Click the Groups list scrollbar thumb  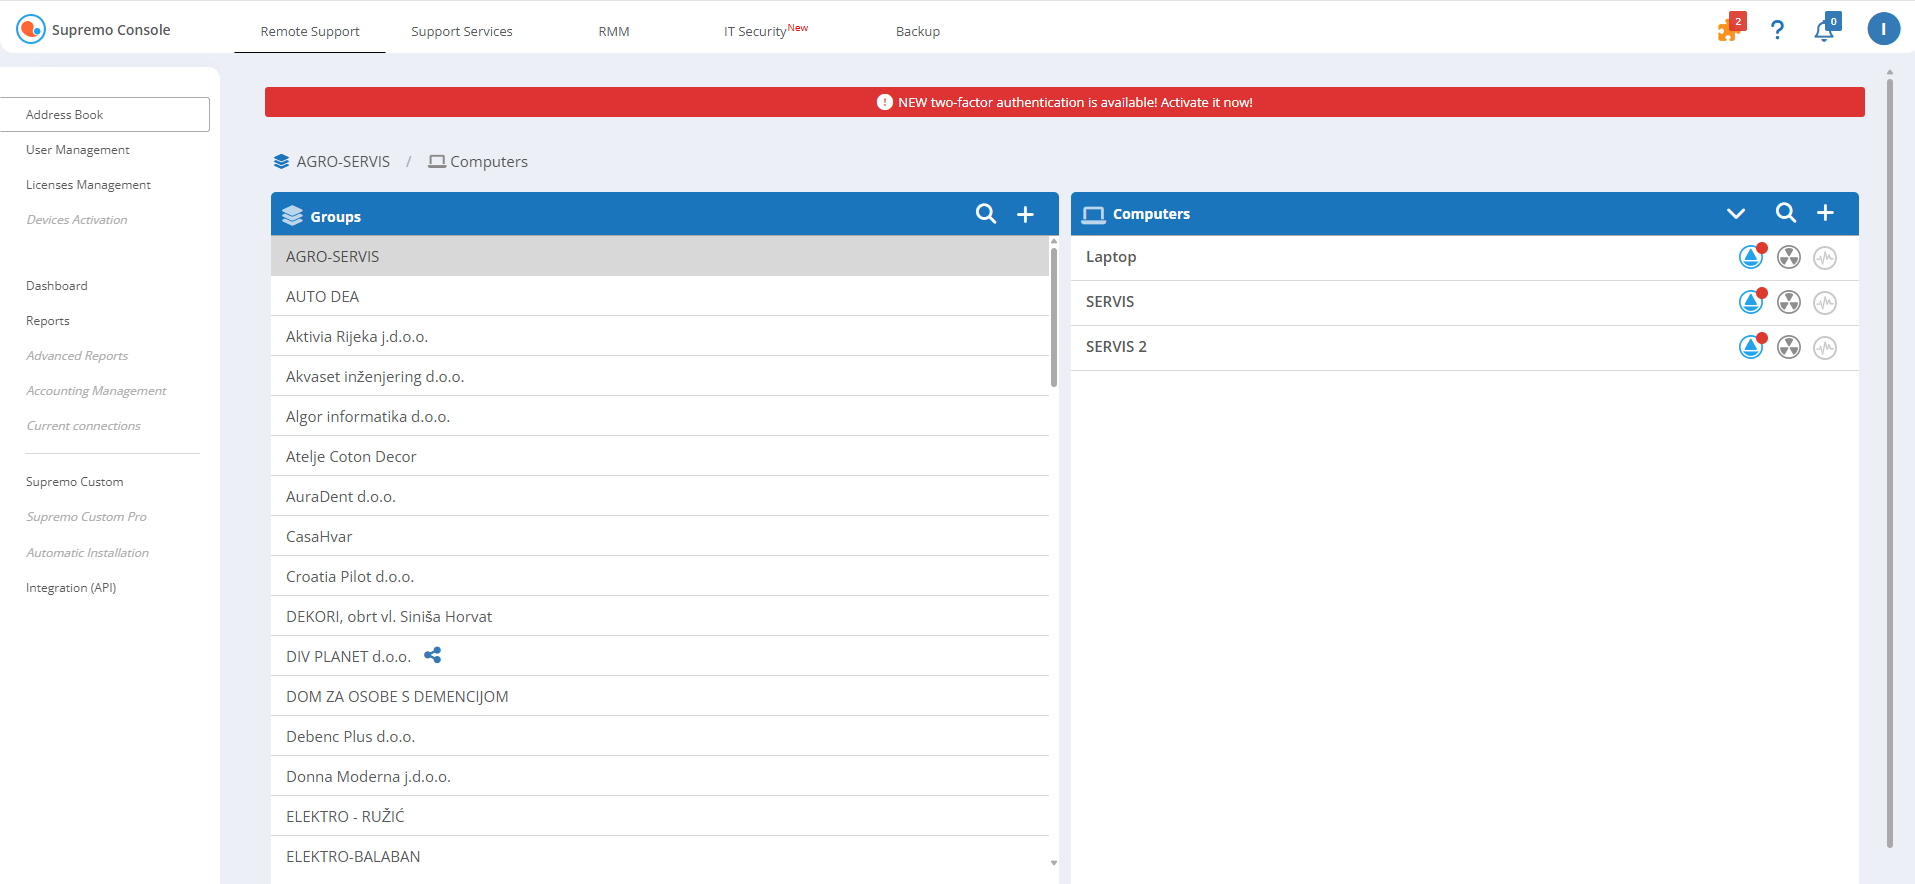1054,316
